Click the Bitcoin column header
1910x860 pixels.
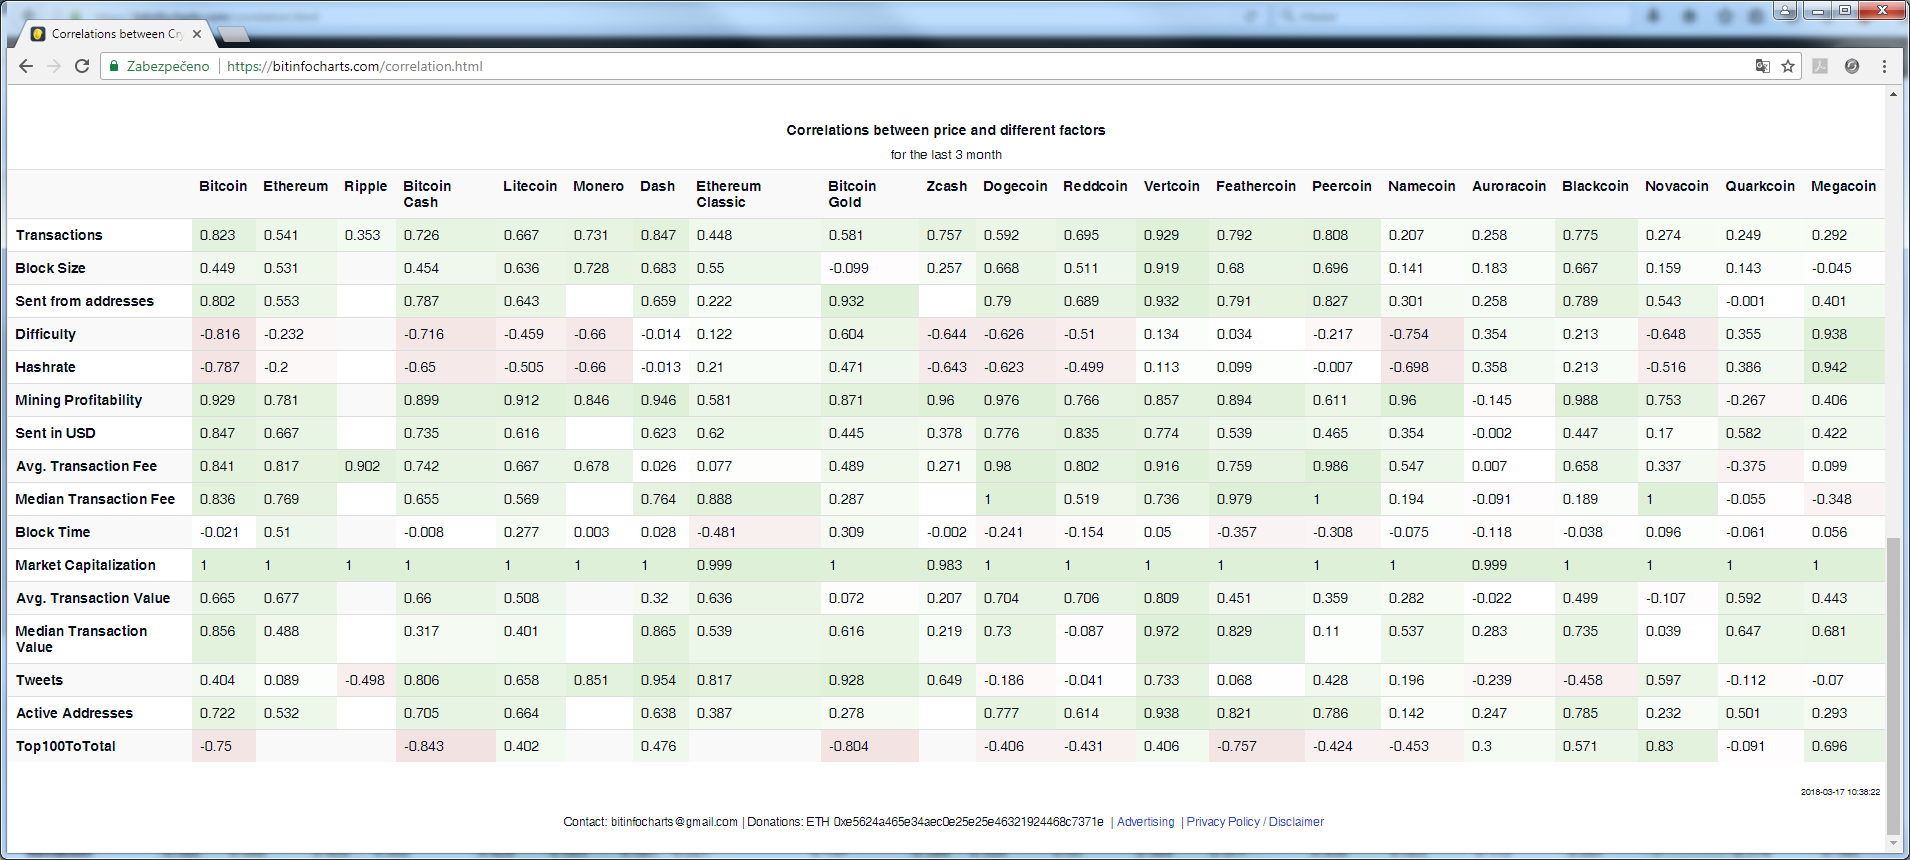222,186
